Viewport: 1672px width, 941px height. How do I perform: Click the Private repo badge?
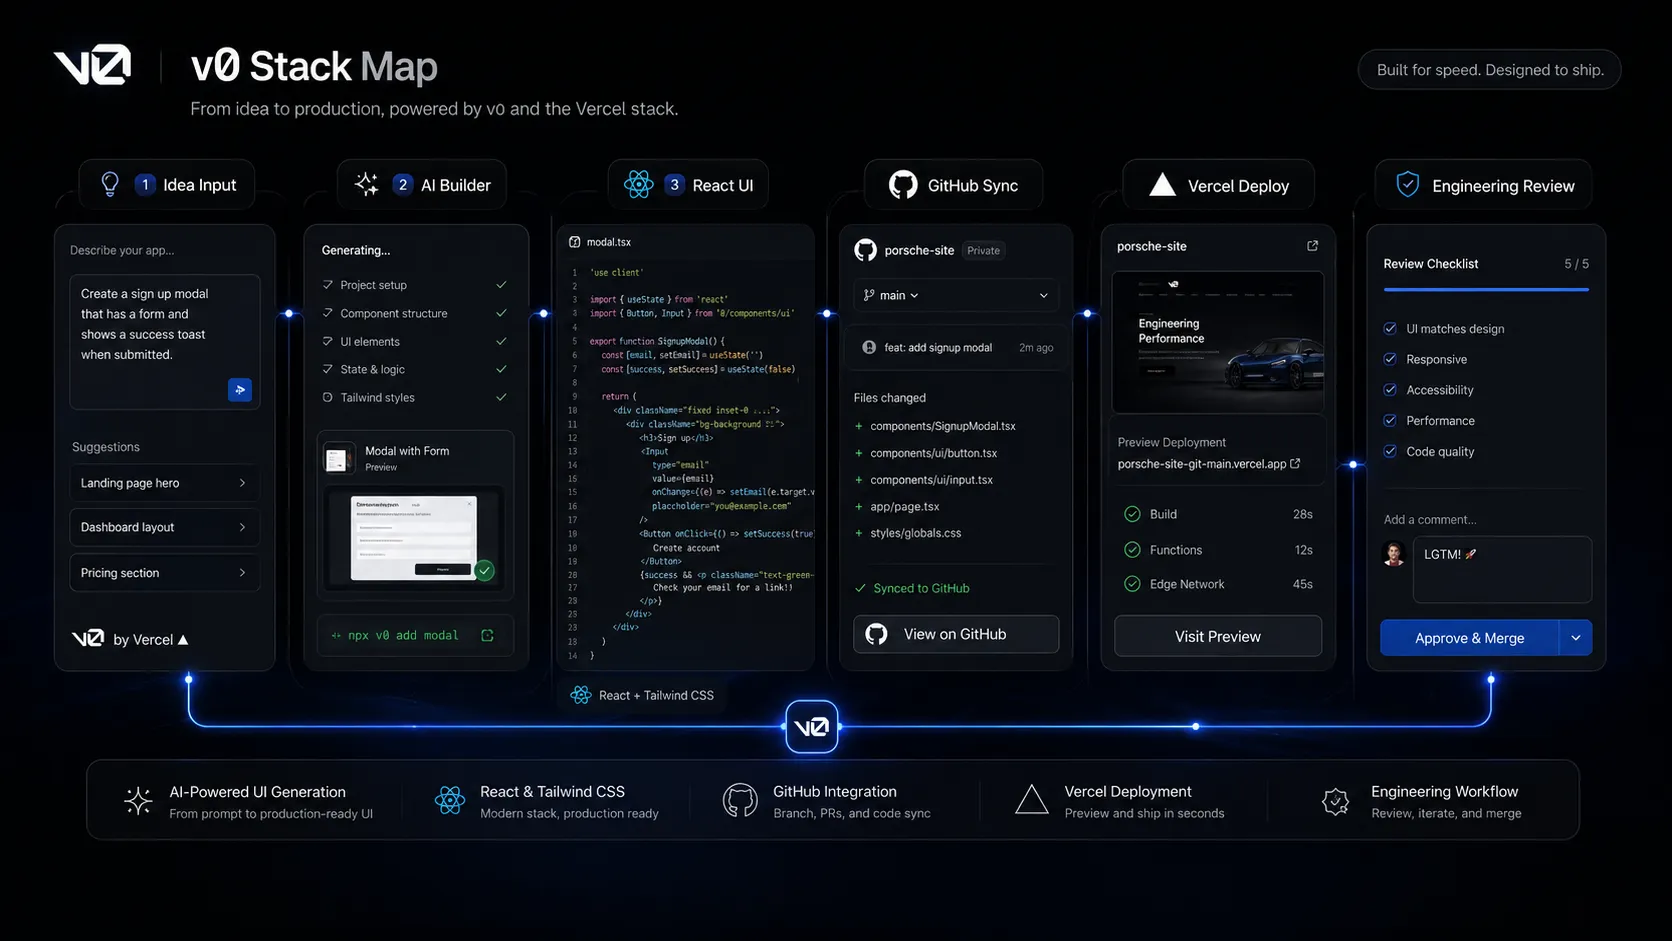(x=983, y=251)
